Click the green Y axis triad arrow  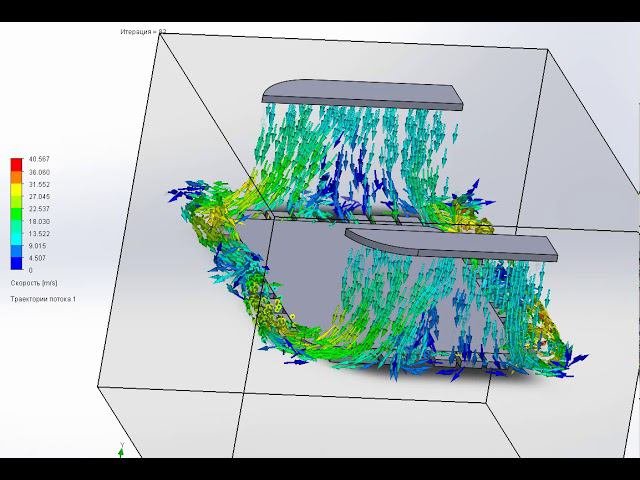click(121, 451)
